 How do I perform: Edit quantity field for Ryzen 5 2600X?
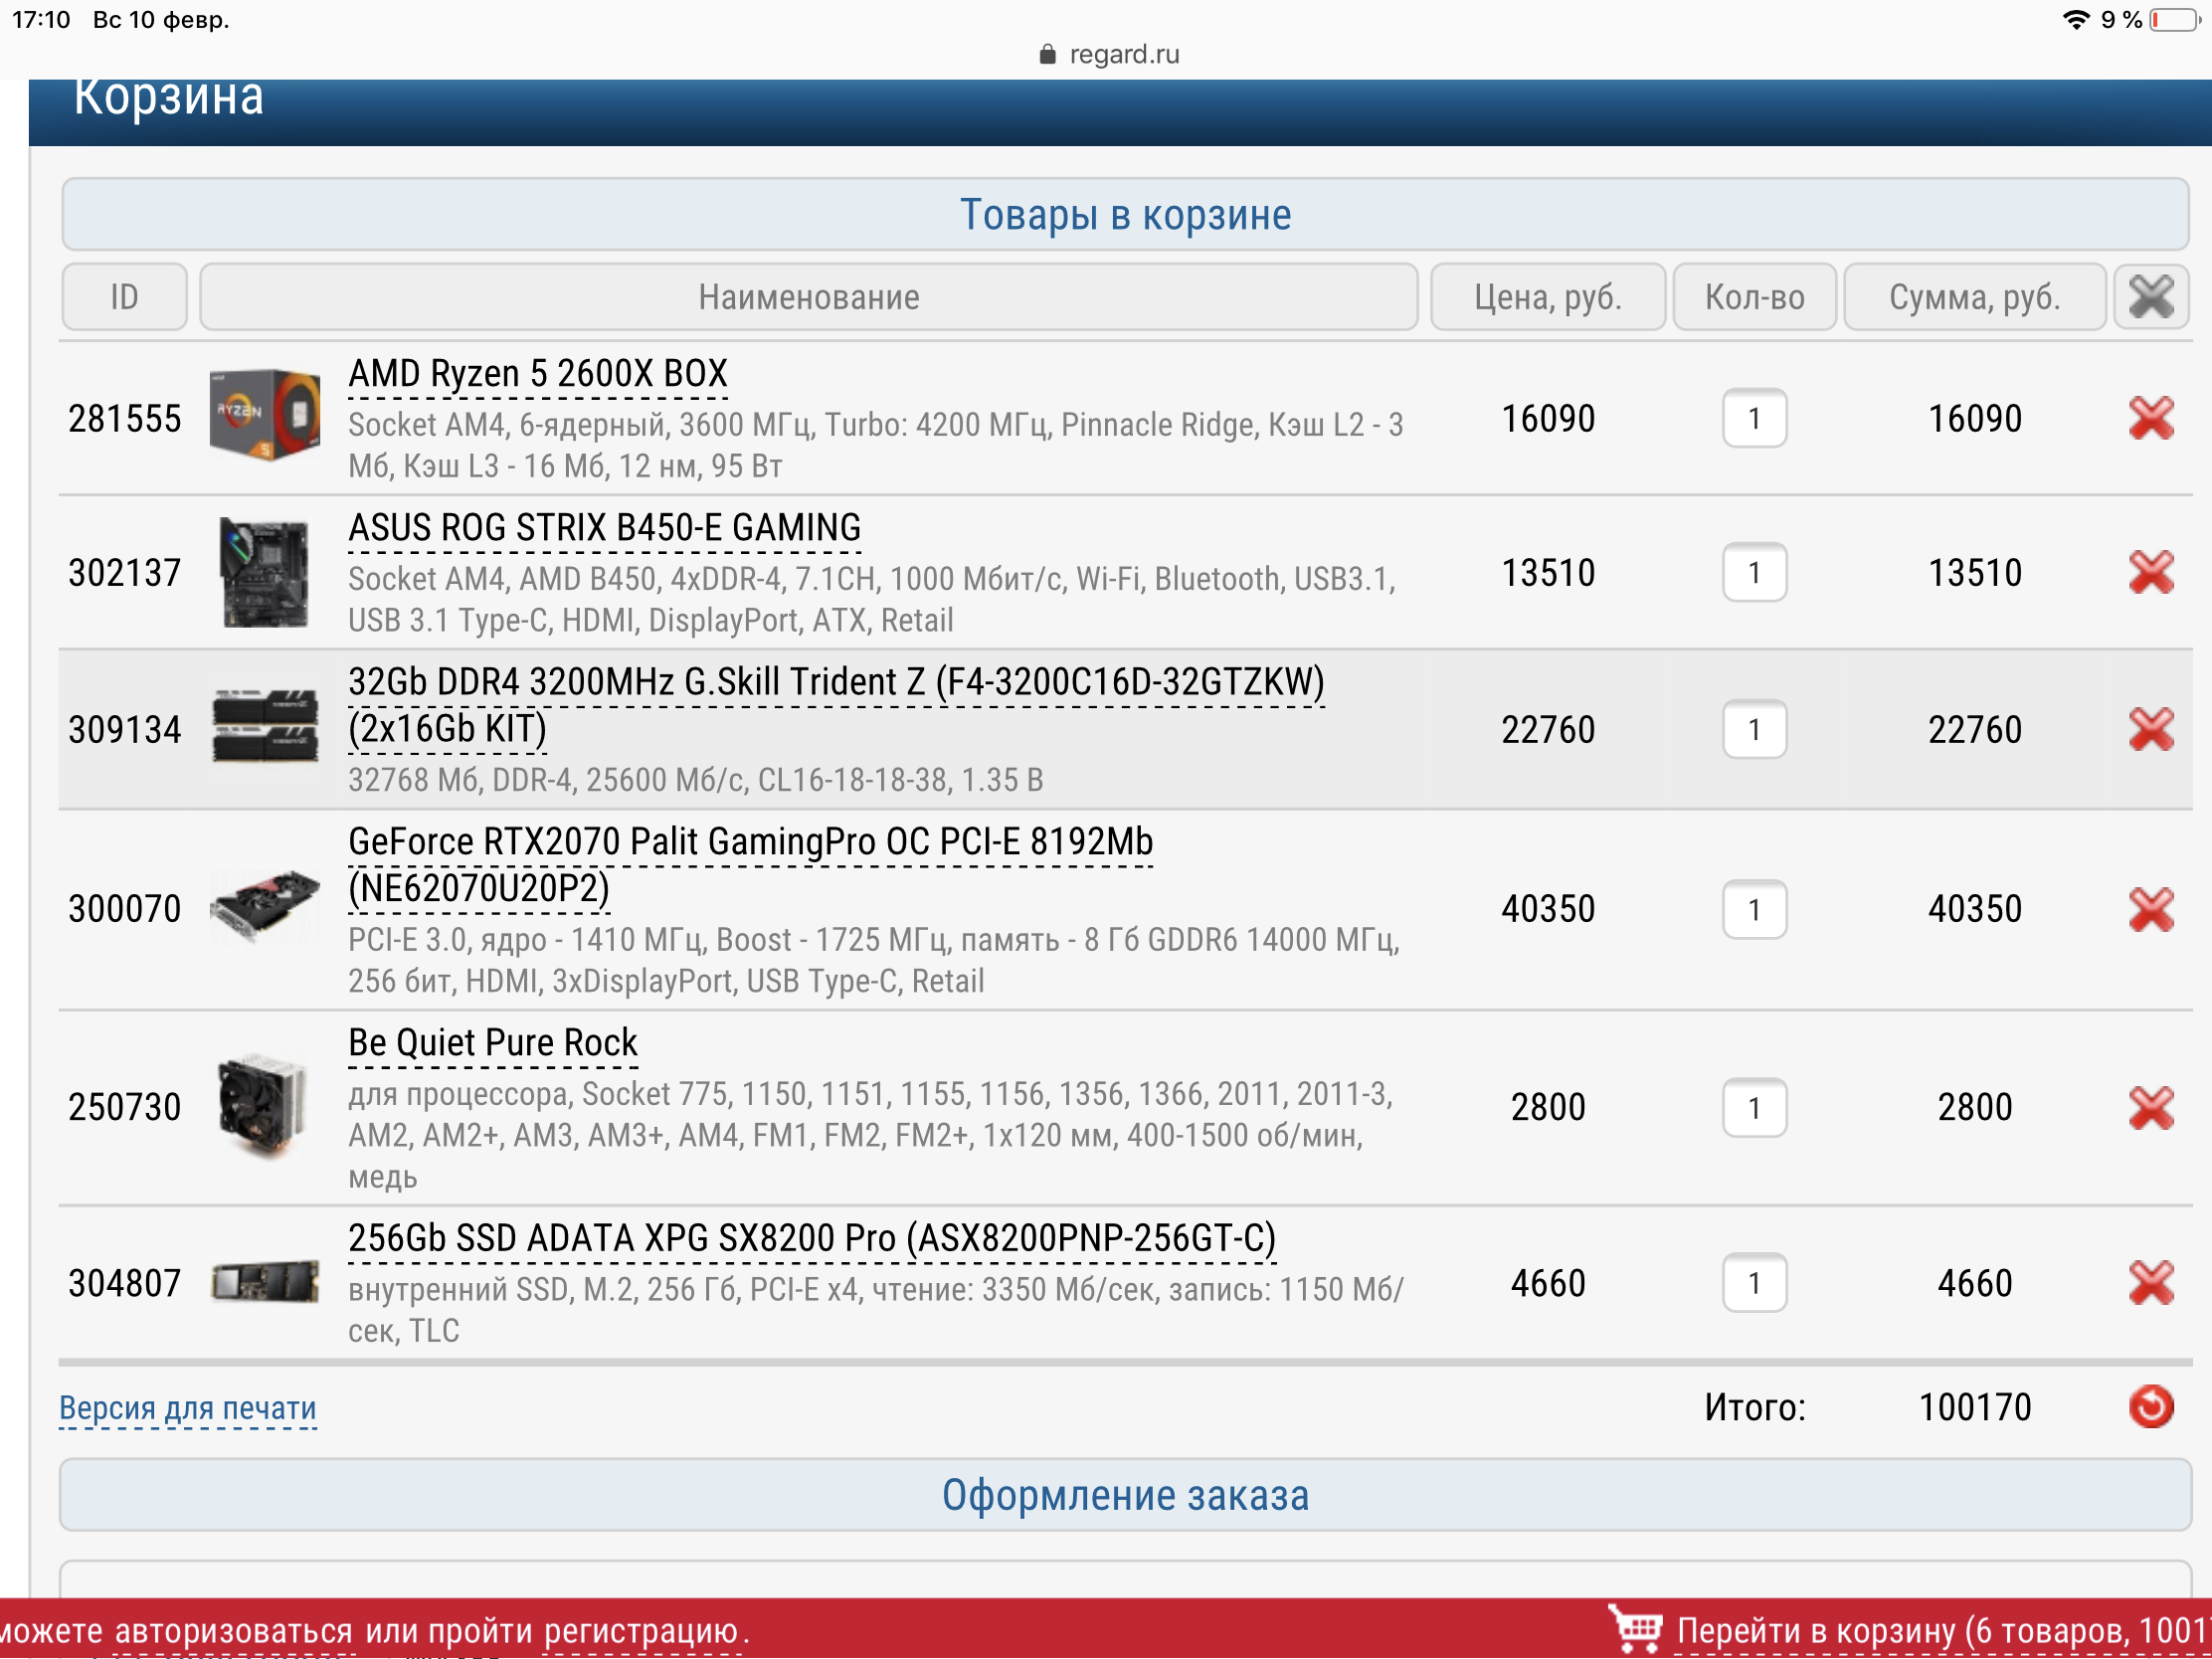pos(1753,418)
